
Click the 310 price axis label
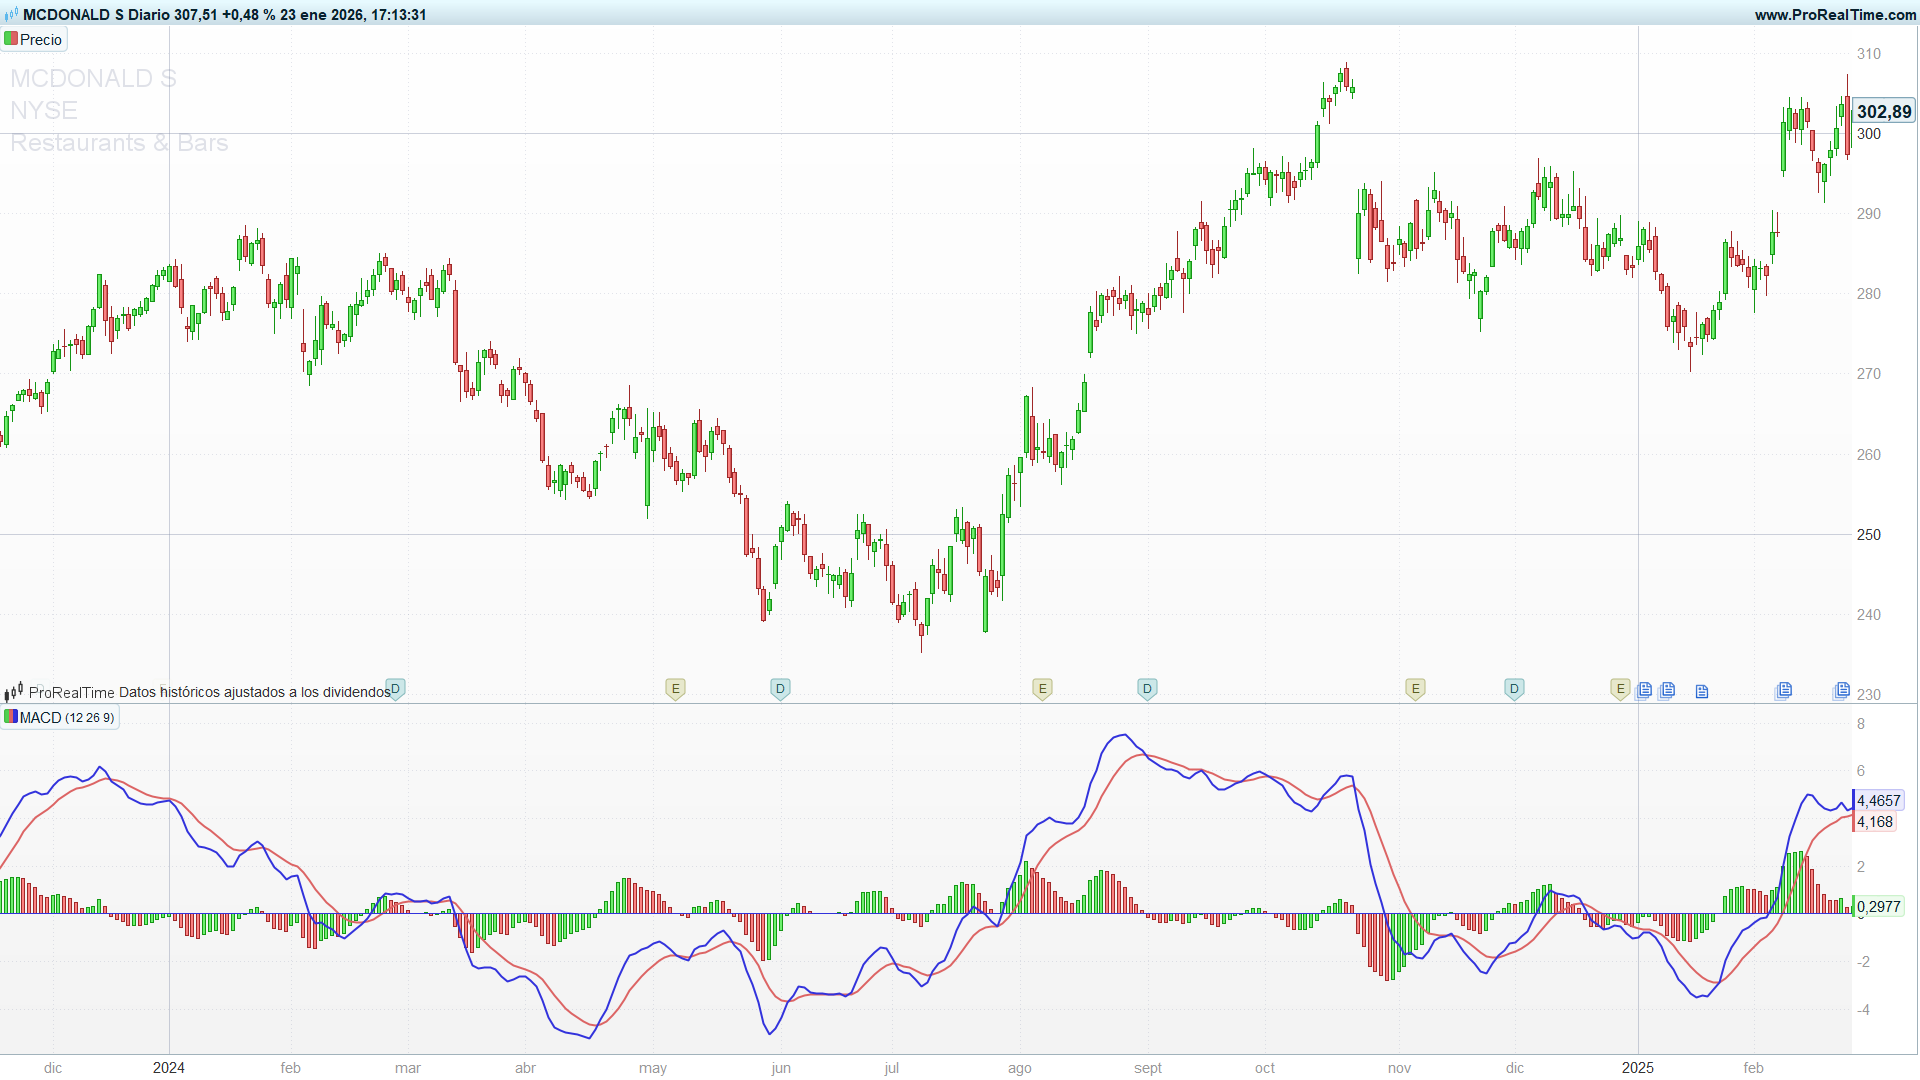[x=1869, y=54]
